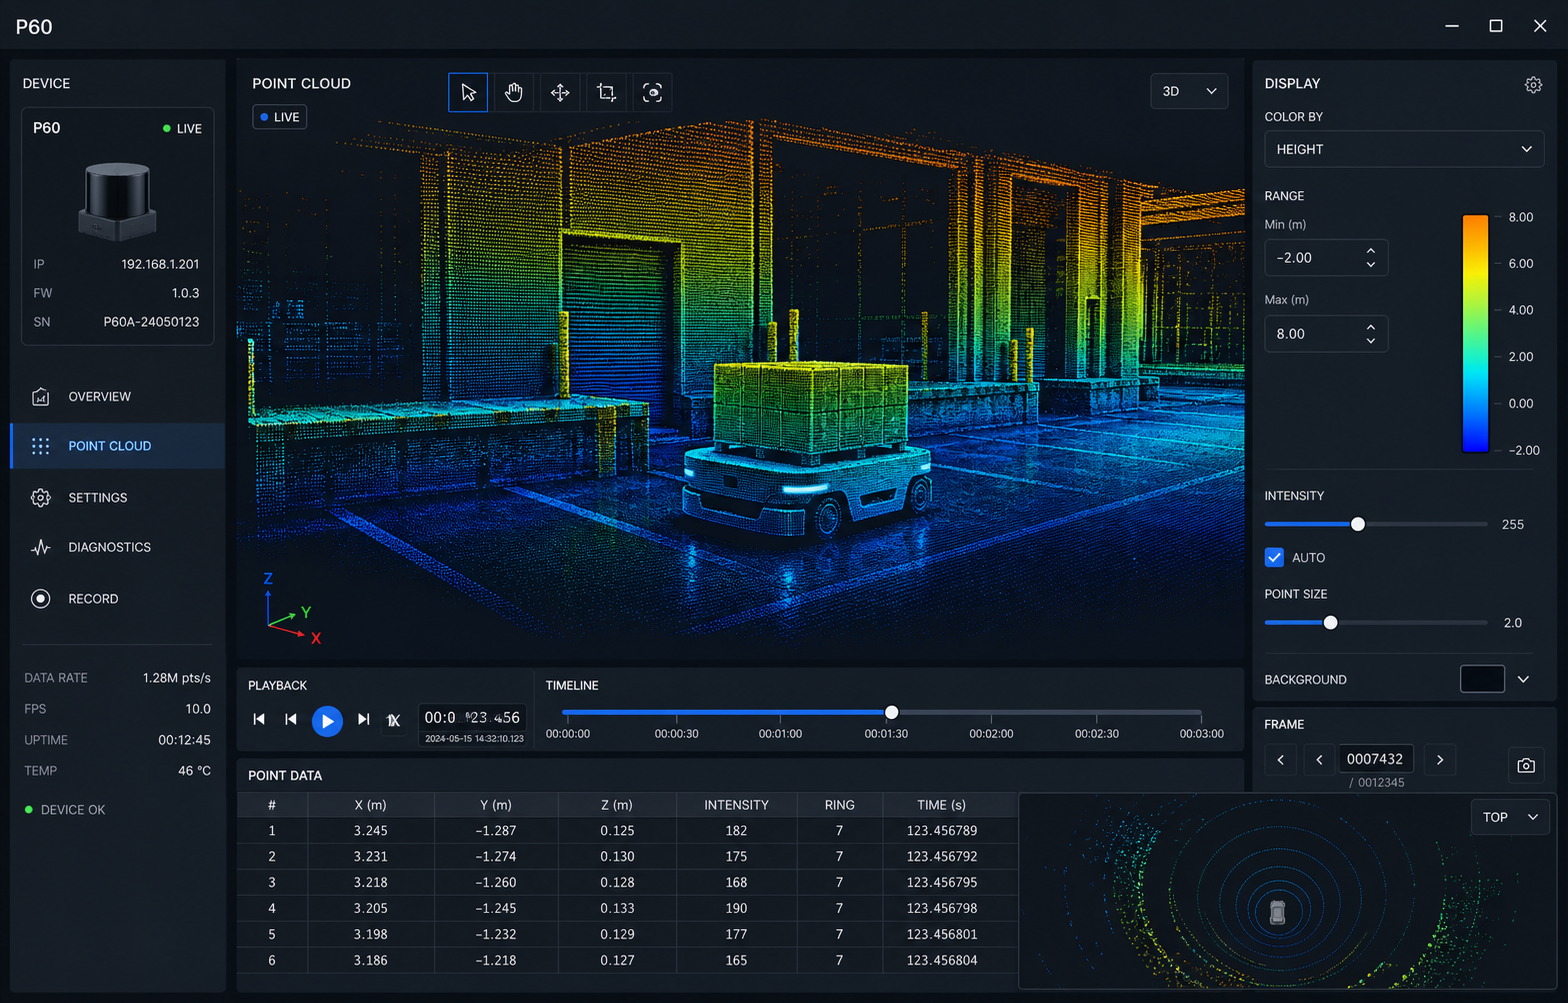Viewport: 1568px width, 1003px height.
Task: Click the Min (m) field showing -2.00
Action: pos(1326,258)
